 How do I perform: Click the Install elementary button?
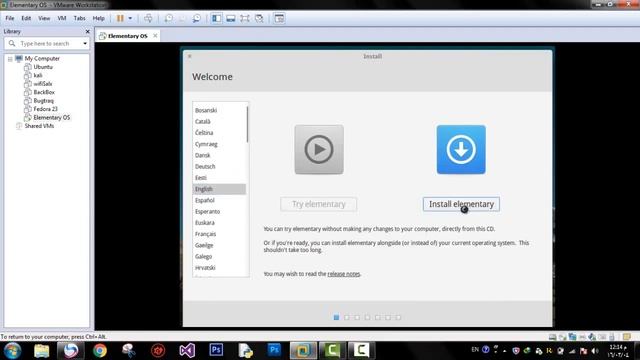click(461, 204)
